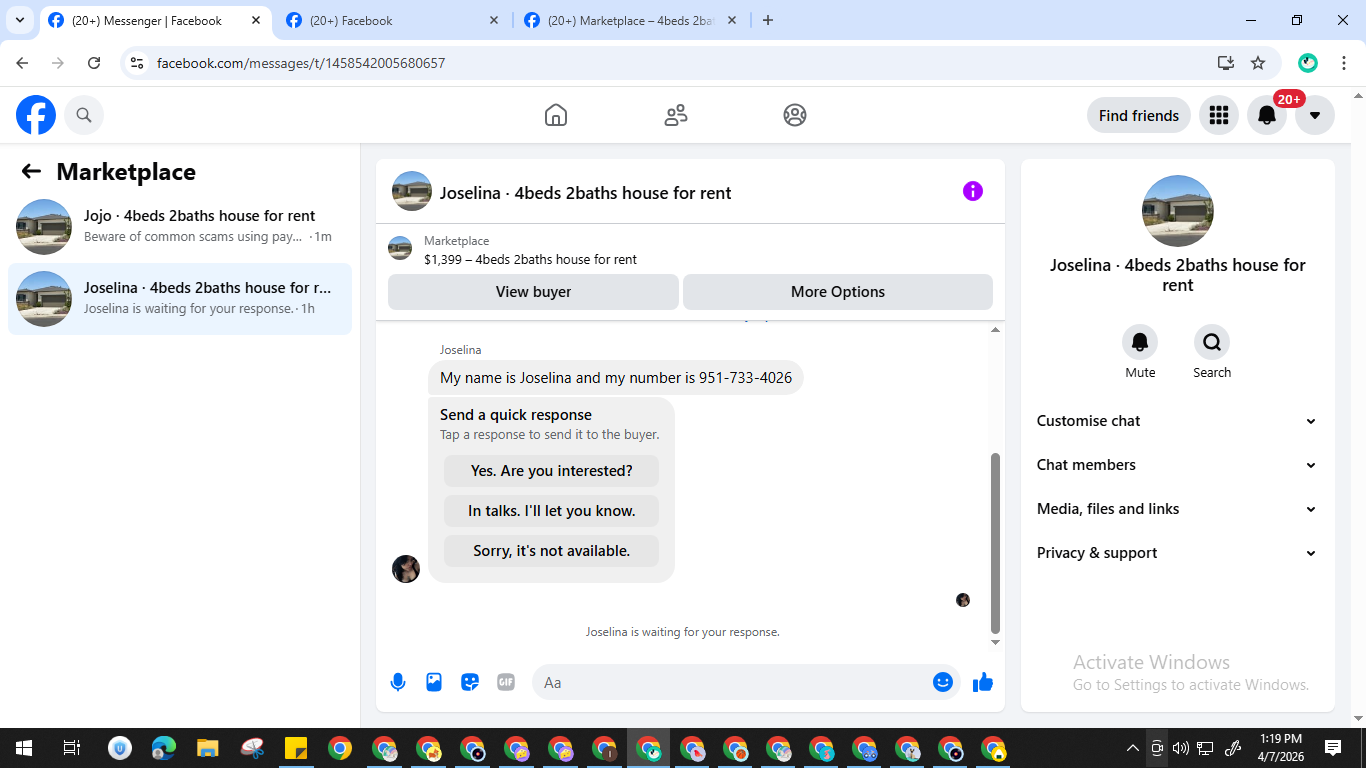This screenshot has width=1366, height=768.
Task: Open Windows action center notifications icon
Action: click(x=1333, y=748)
